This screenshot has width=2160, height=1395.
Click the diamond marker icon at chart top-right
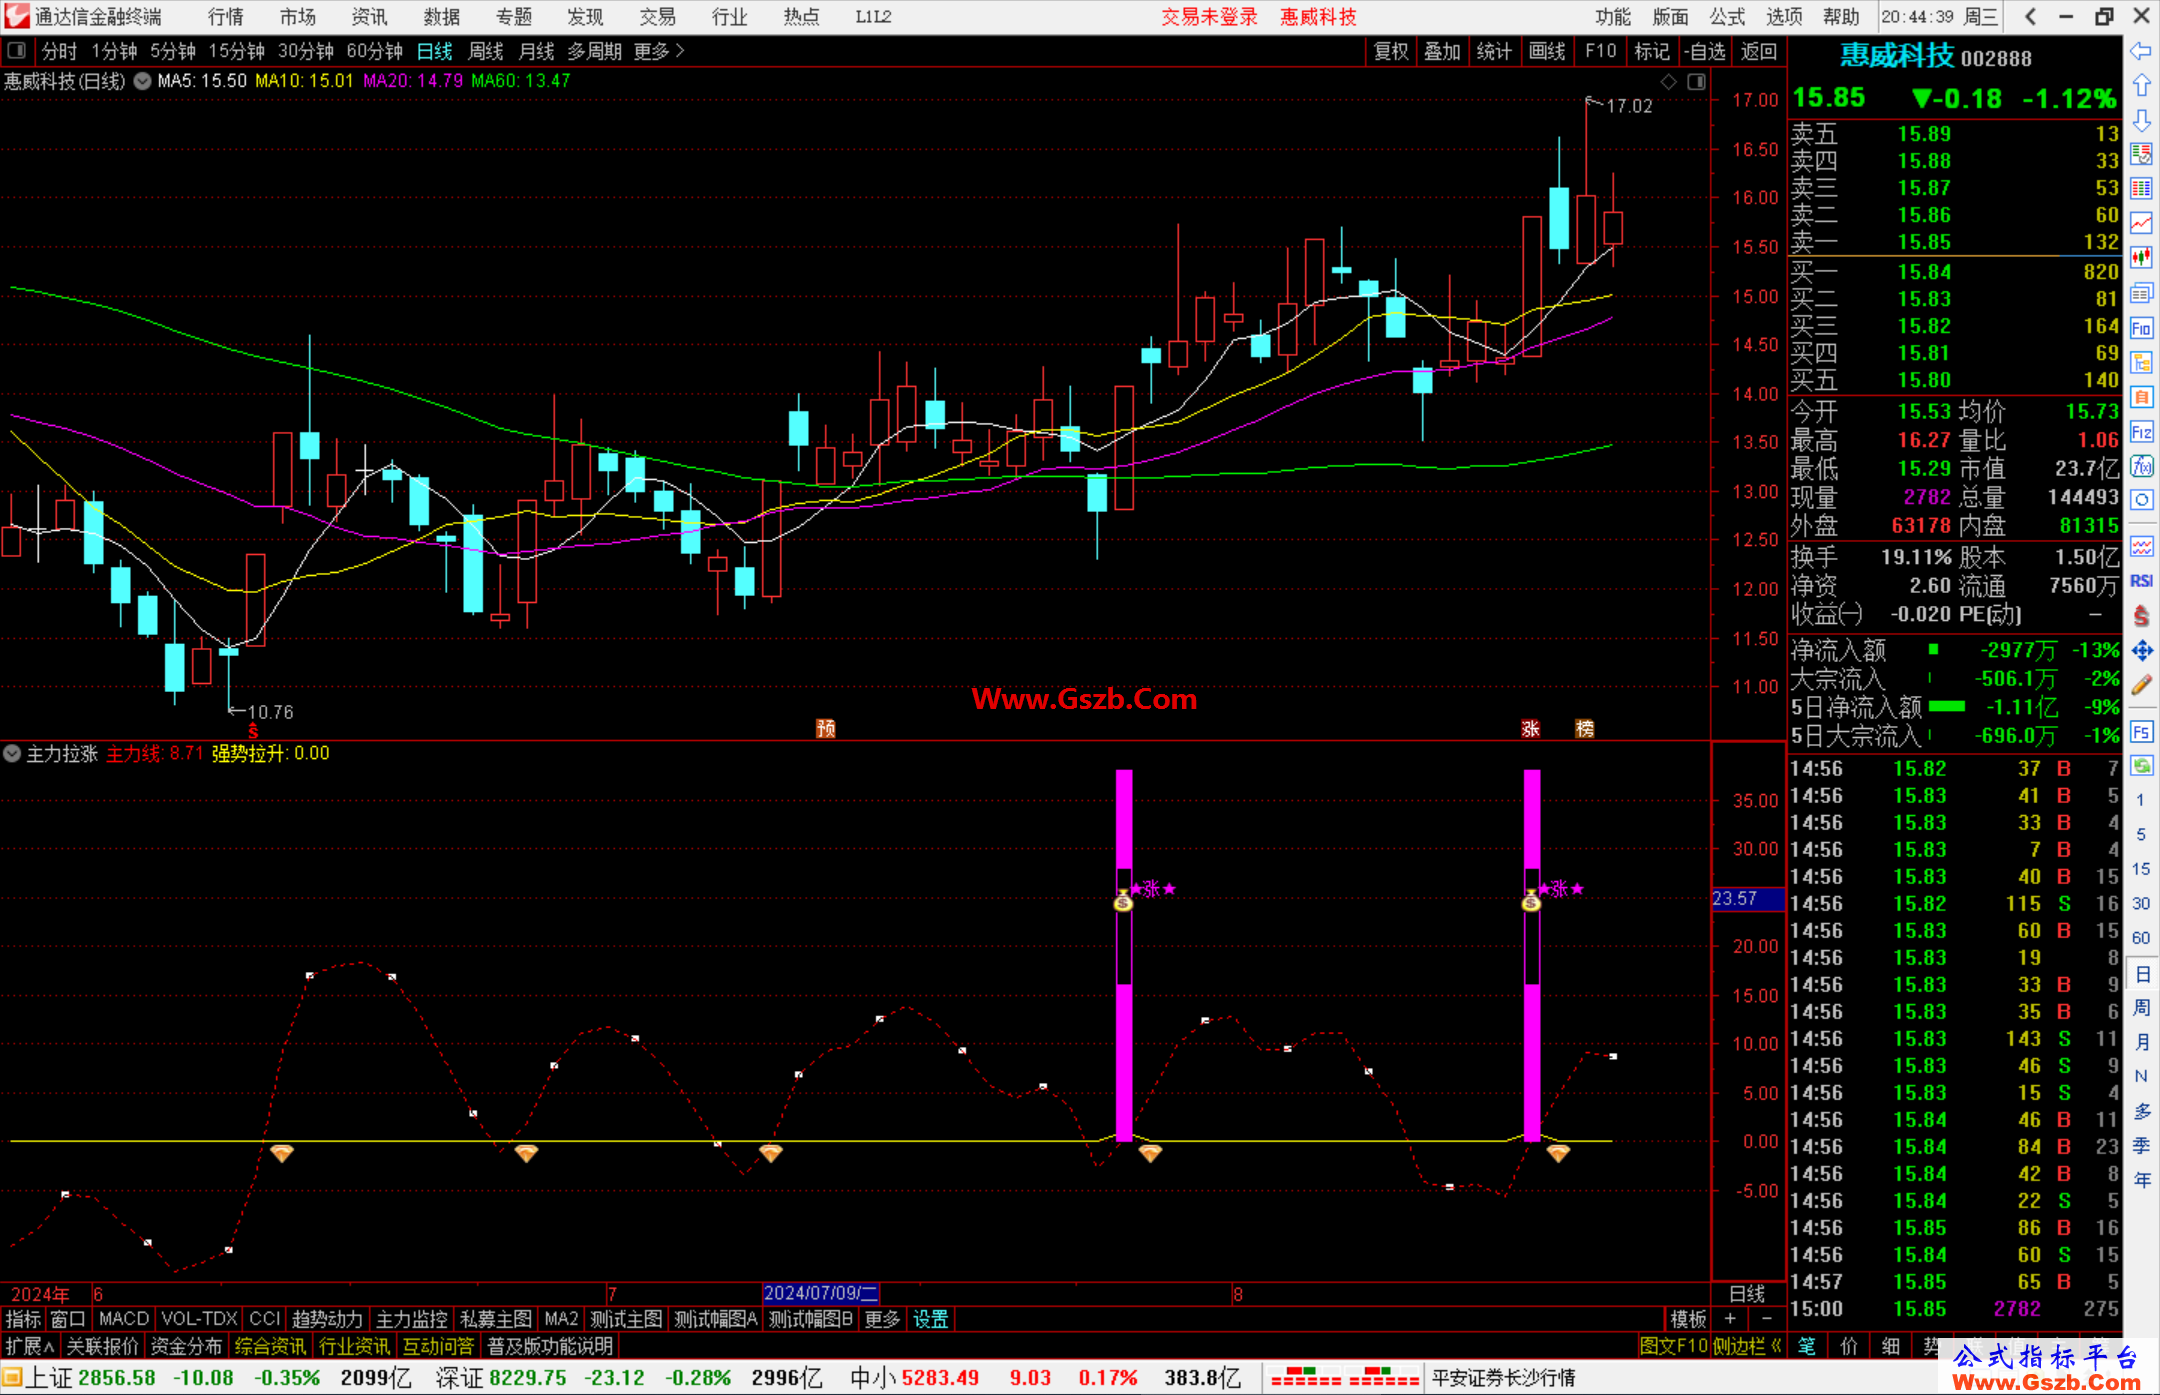click(1668, 82)
